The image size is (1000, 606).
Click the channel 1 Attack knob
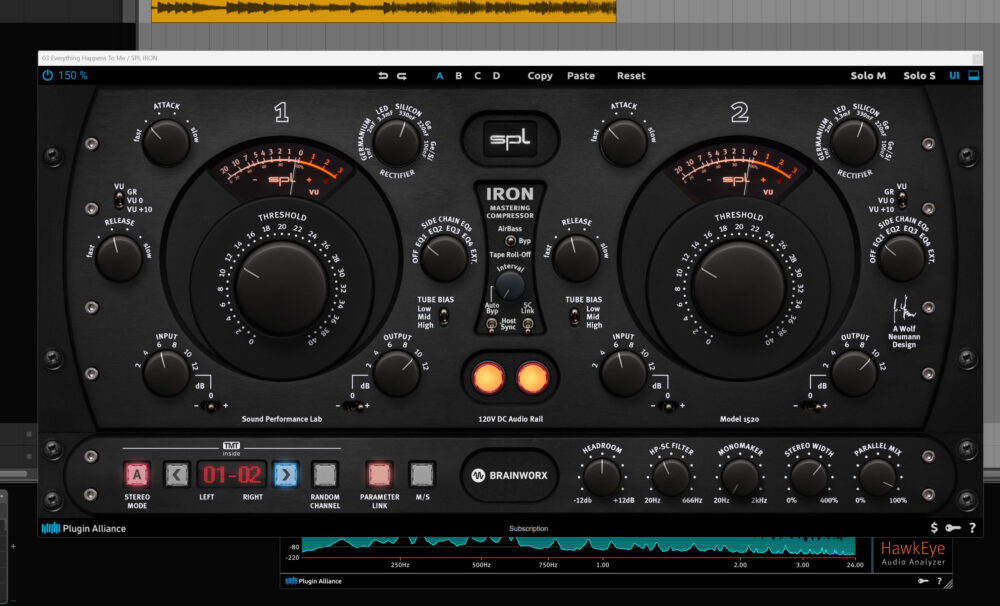pos(166,142)
